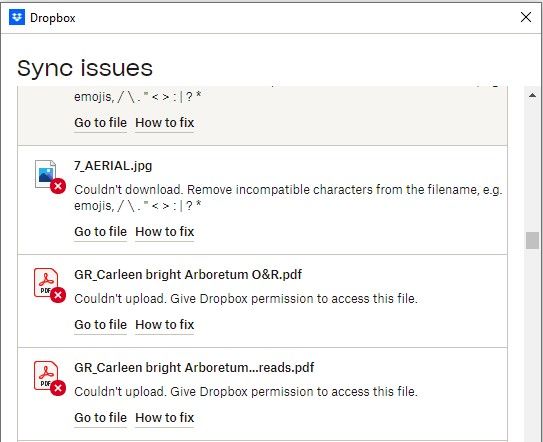Click red error badge on Arboretum O&R.pdf icon
The image size is (543, 442).
(58, 295)
